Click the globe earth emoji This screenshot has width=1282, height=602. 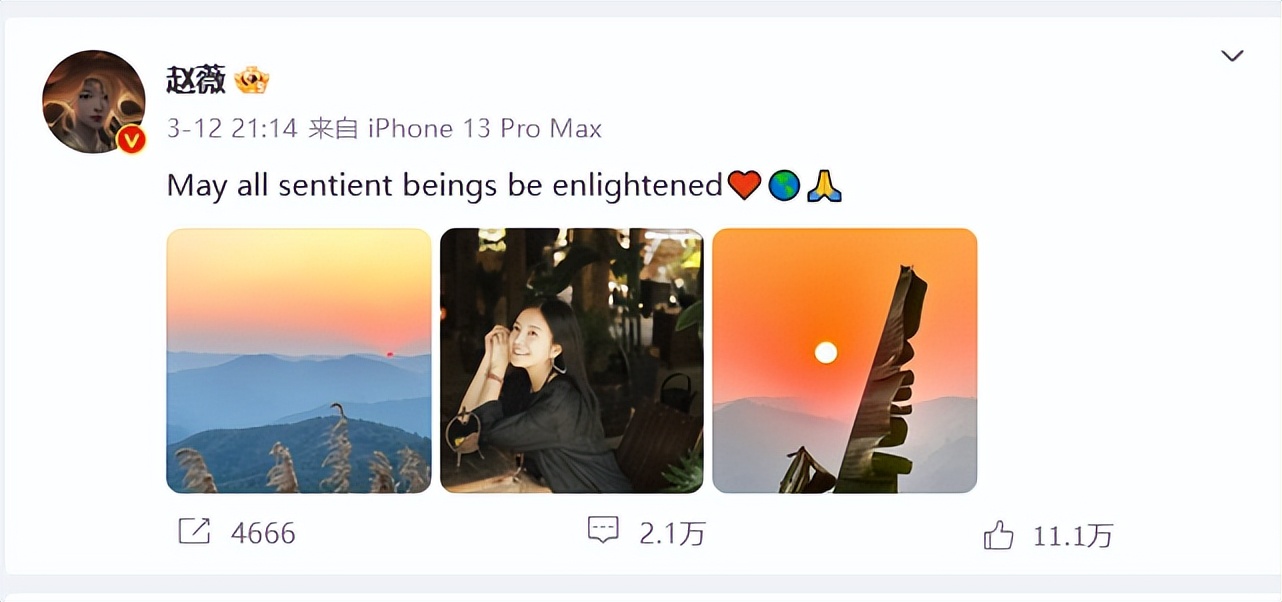coord(784,186)
